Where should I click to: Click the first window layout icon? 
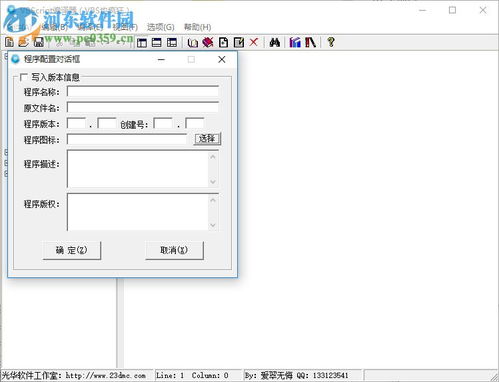click(142, 43)
